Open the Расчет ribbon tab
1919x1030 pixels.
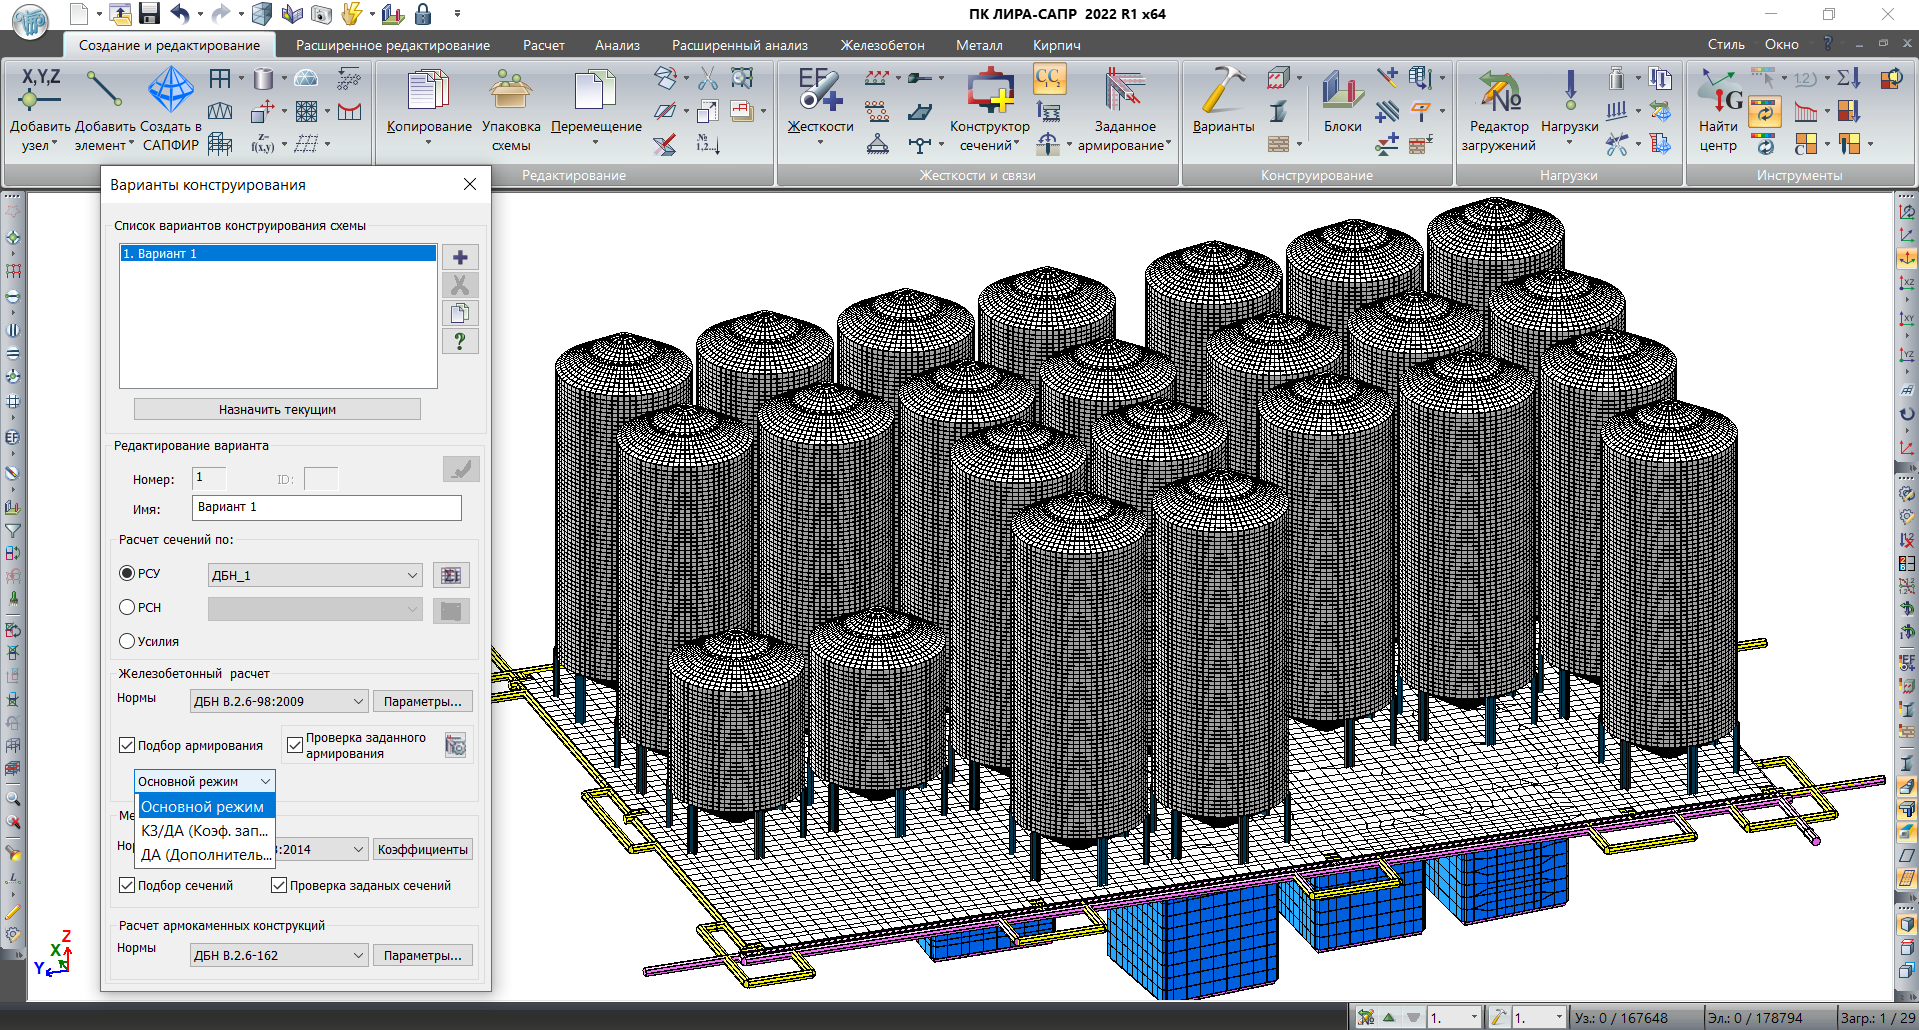tap(543, 45)
